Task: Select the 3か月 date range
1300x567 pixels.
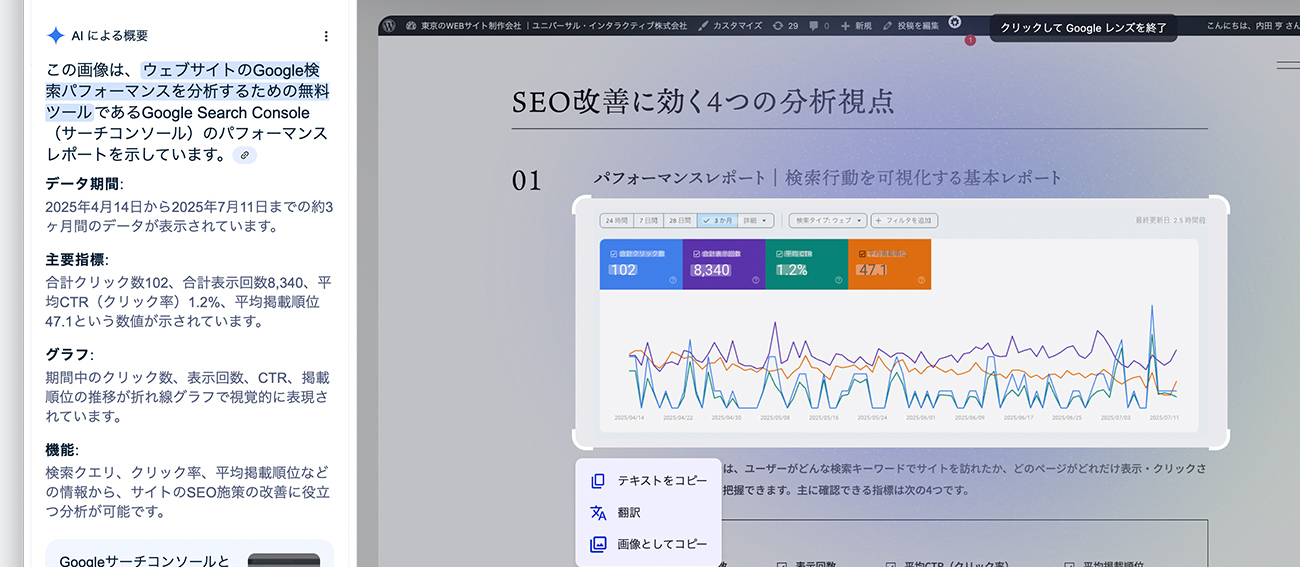Action: click(717, 220)
